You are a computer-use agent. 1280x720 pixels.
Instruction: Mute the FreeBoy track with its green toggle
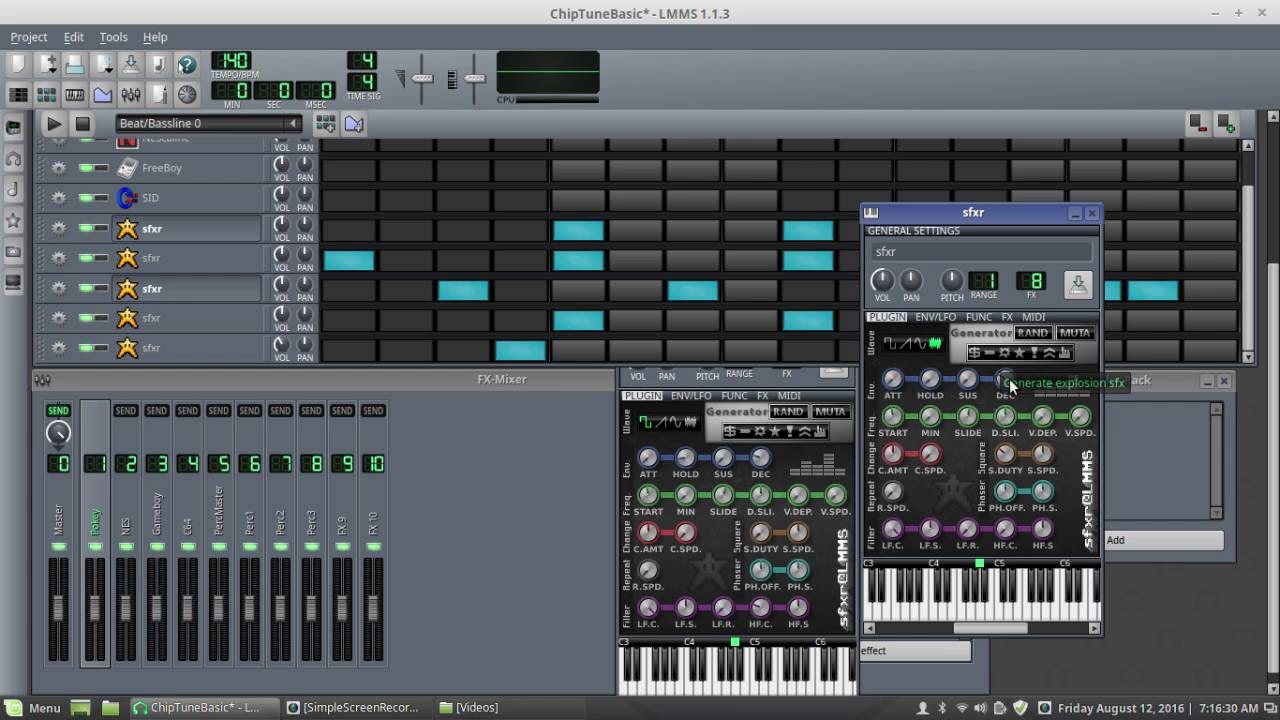pyautogui.click(x=86, y=168)
